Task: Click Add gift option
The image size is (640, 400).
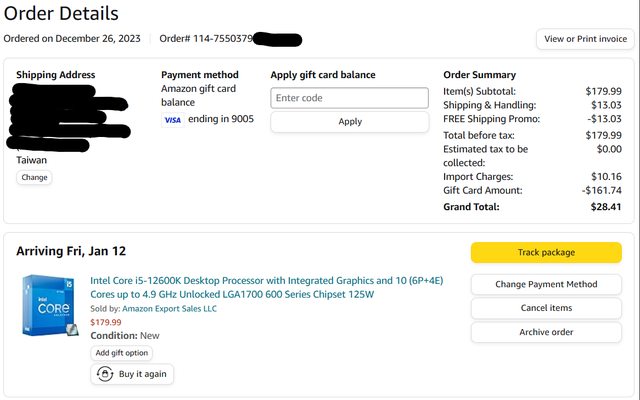Action: [x=122, y=353]
